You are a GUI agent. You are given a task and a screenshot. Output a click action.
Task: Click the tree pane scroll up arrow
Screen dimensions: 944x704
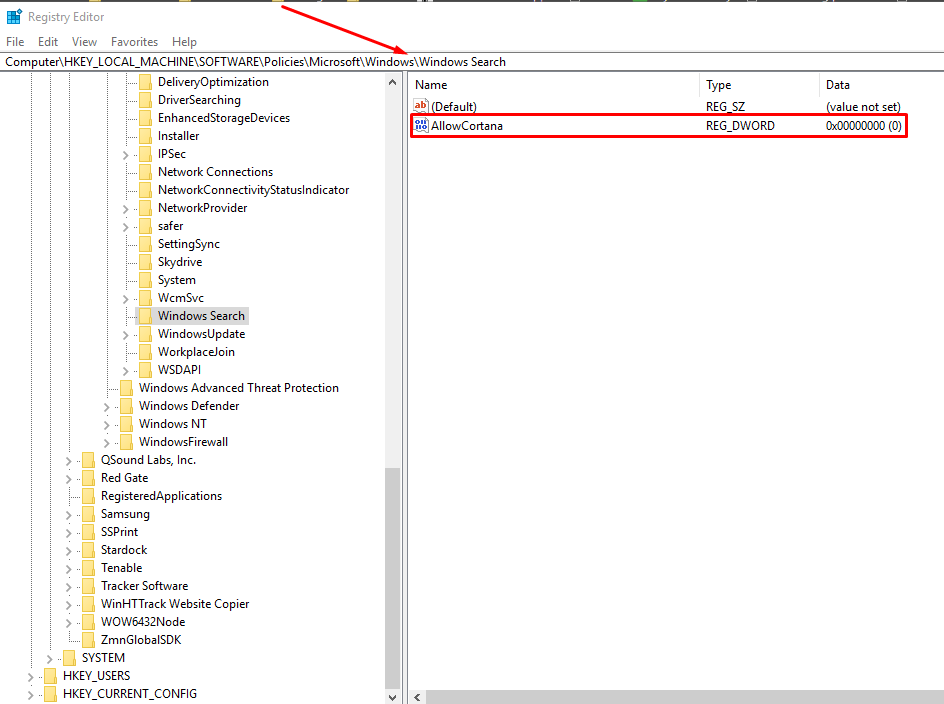pyautogui.click(x=393, y=82)
